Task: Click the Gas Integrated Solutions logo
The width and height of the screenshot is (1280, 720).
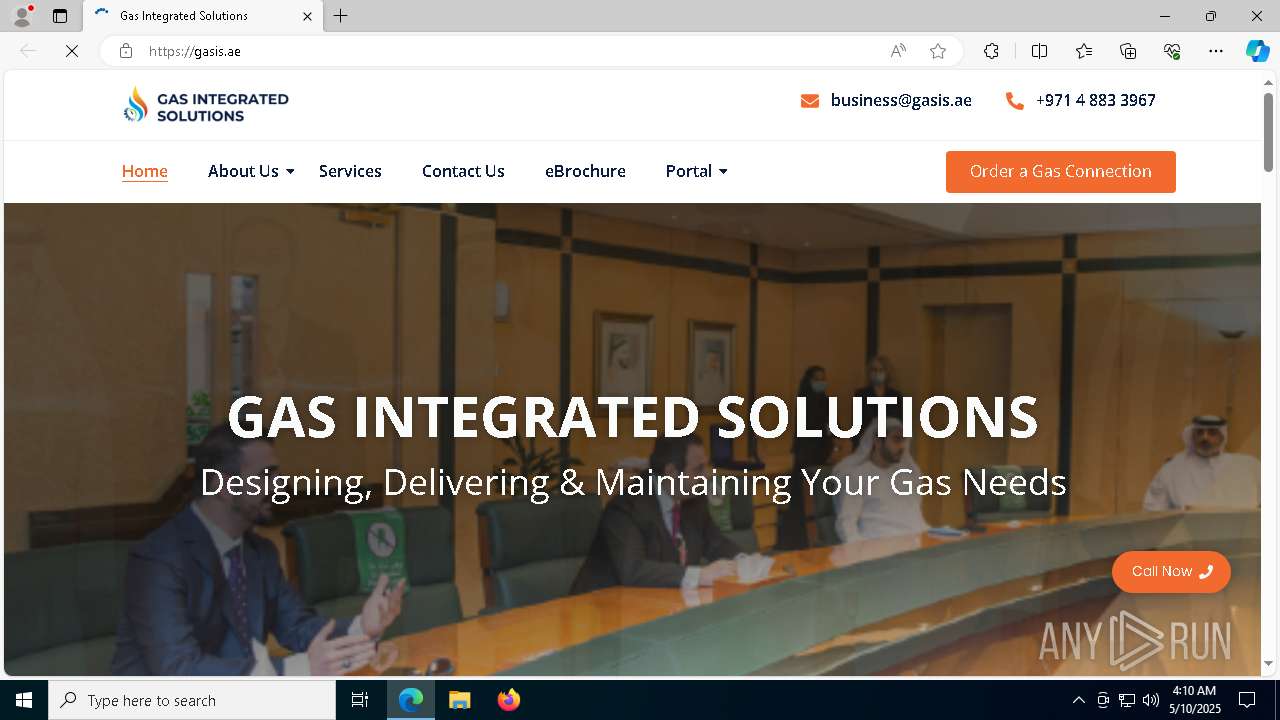Action: click(206, 106)
